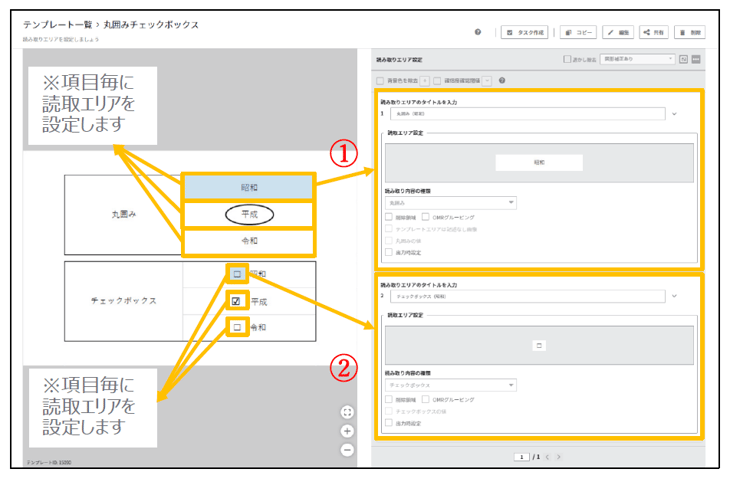Image resolution: width=730 pixels, height=482 pixels.
Task: Click the help question mark icon in header
Action: point(478,32)
